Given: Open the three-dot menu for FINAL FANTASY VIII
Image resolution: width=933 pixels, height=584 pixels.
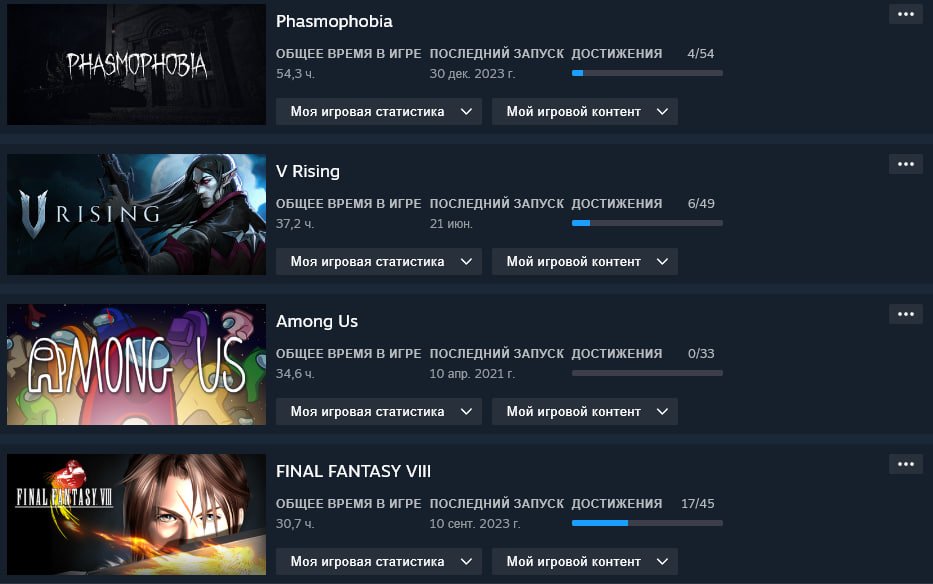Looking at the screenshot, I should click(906, 464).
